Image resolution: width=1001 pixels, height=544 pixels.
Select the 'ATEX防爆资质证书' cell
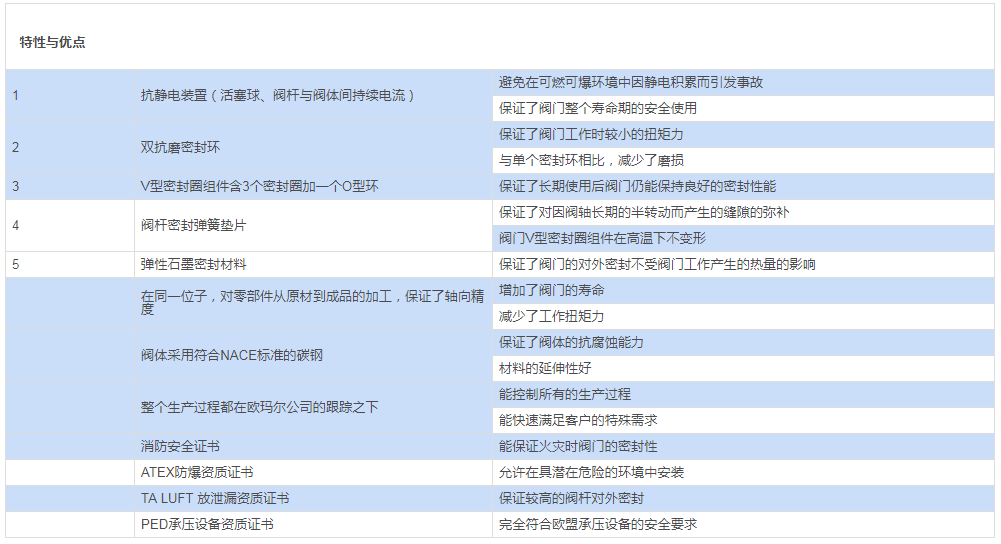pyautogui.click(x=203, y=472)
